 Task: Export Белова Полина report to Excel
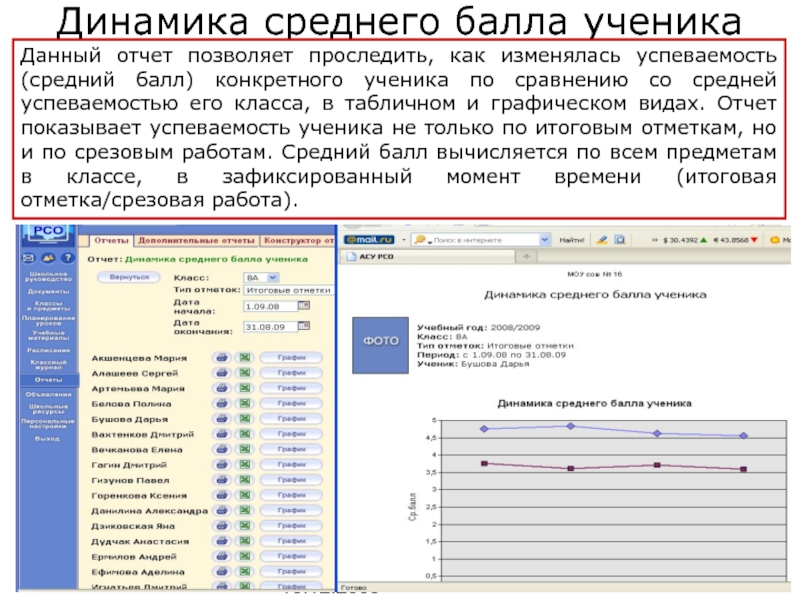245,404
